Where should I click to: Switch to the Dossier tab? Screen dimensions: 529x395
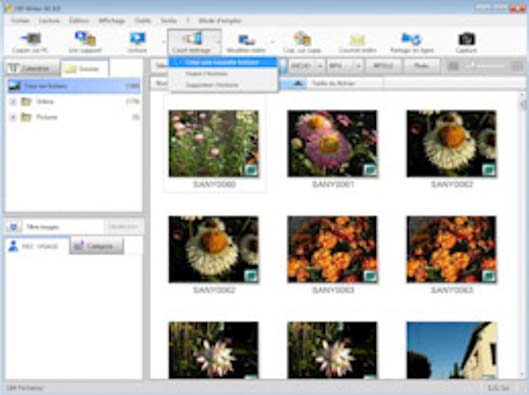coord(84,69)
